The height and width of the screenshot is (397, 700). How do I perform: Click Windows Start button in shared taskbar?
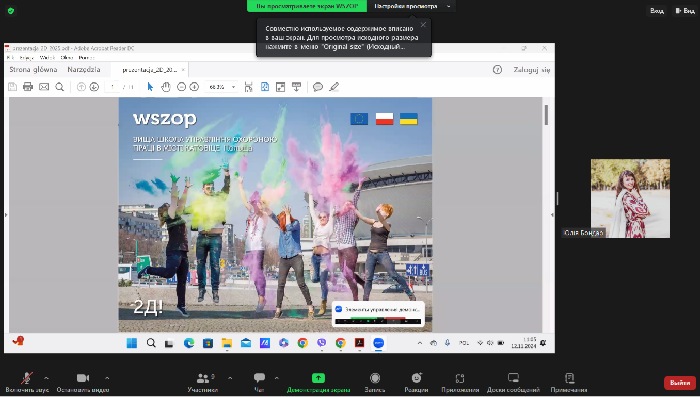(132, 343)
